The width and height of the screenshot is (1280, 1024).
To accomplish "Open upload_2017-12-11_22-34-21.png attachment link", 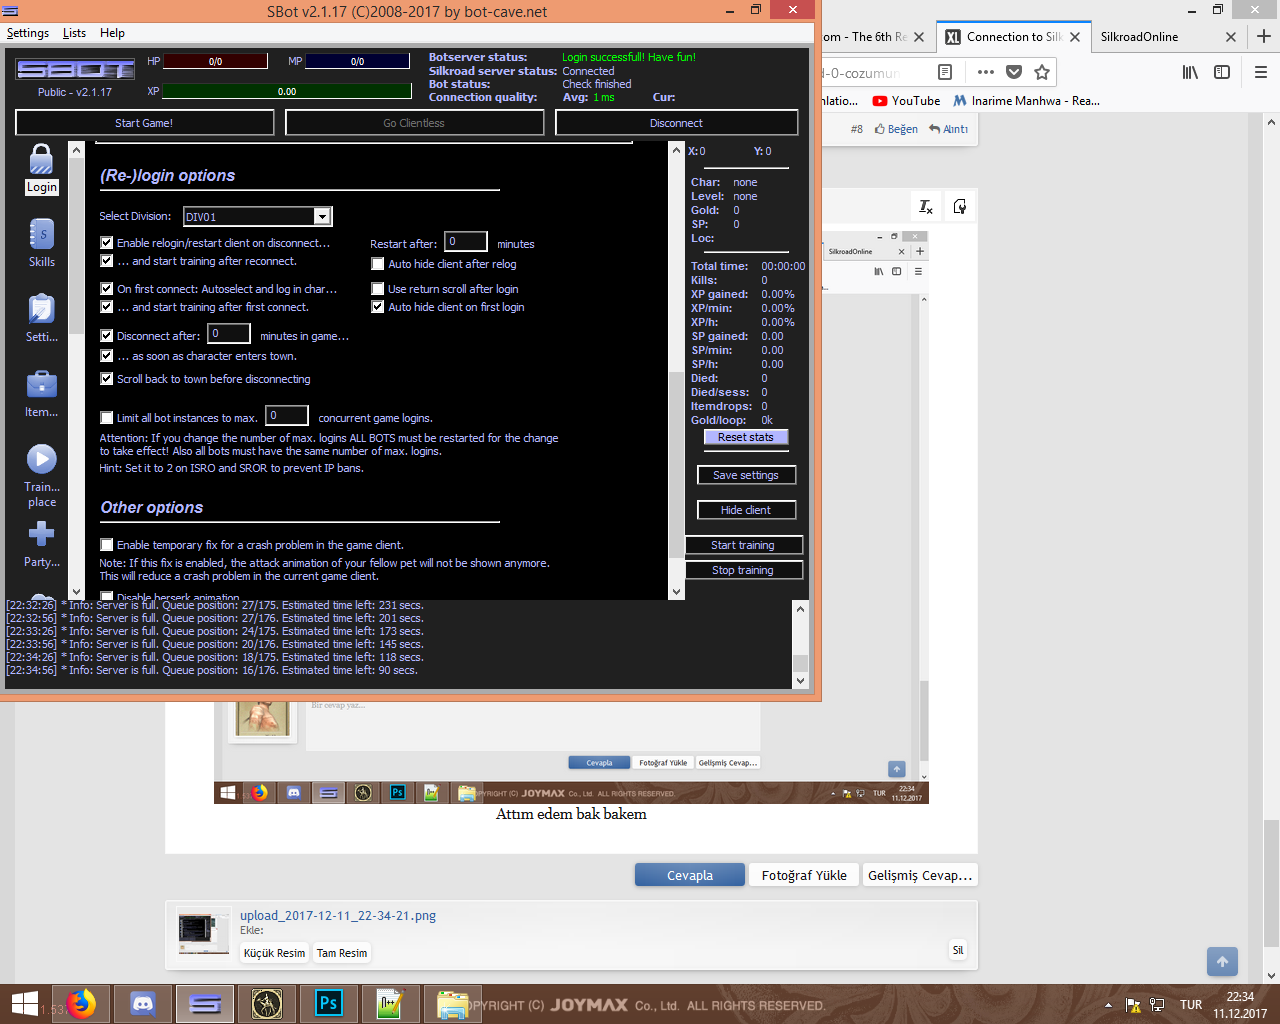I will 338,915.
